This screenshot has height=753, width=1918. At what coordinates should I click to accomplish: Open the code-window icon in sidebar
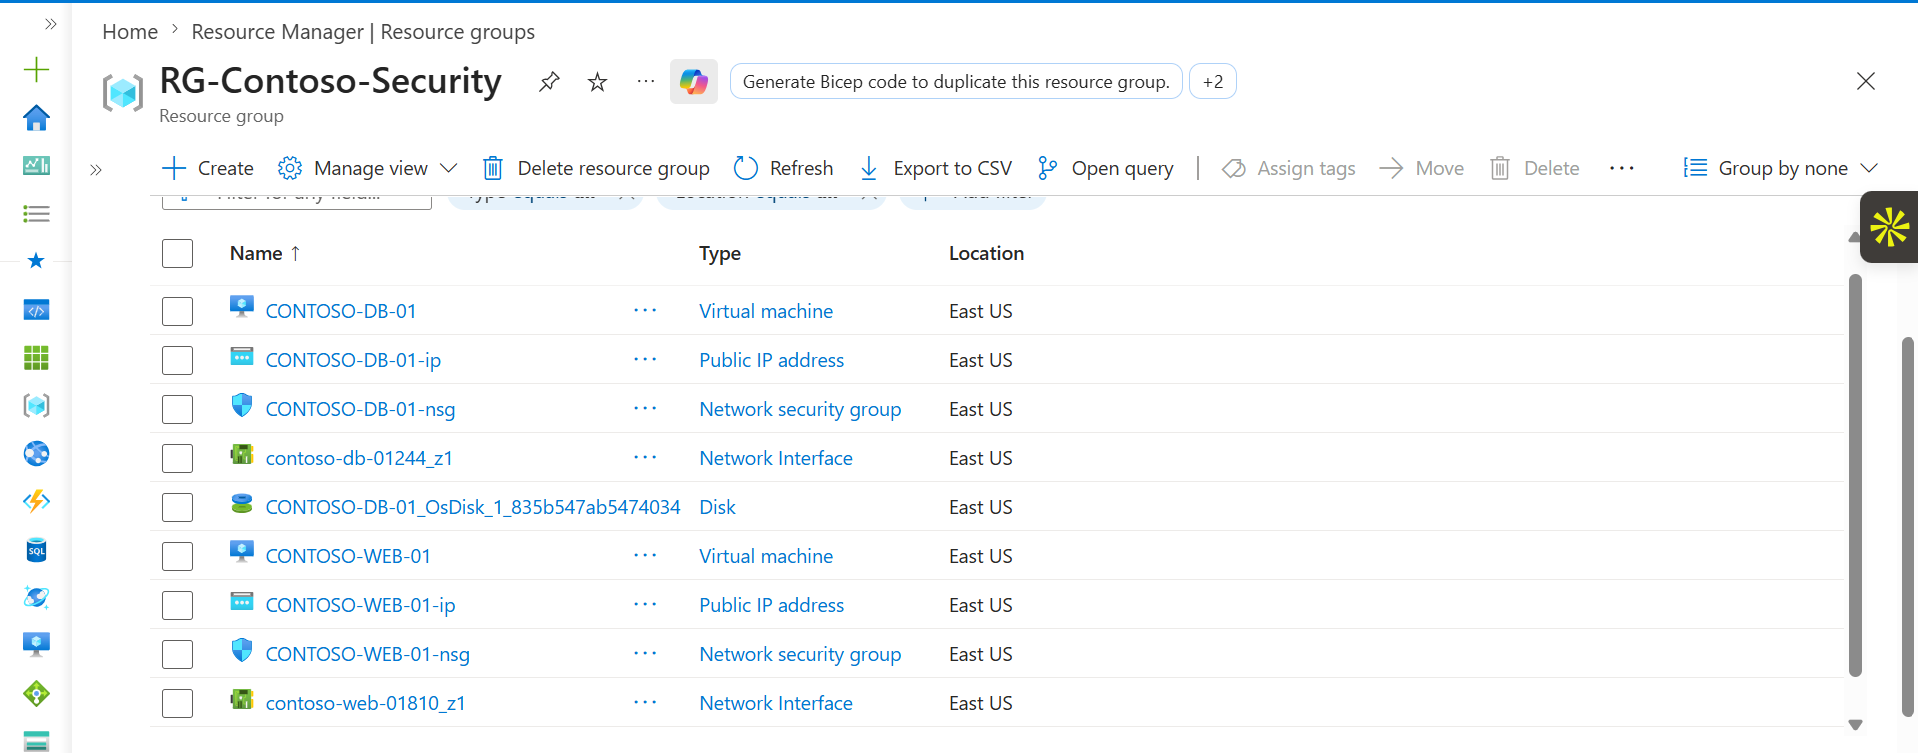[36, 310]
